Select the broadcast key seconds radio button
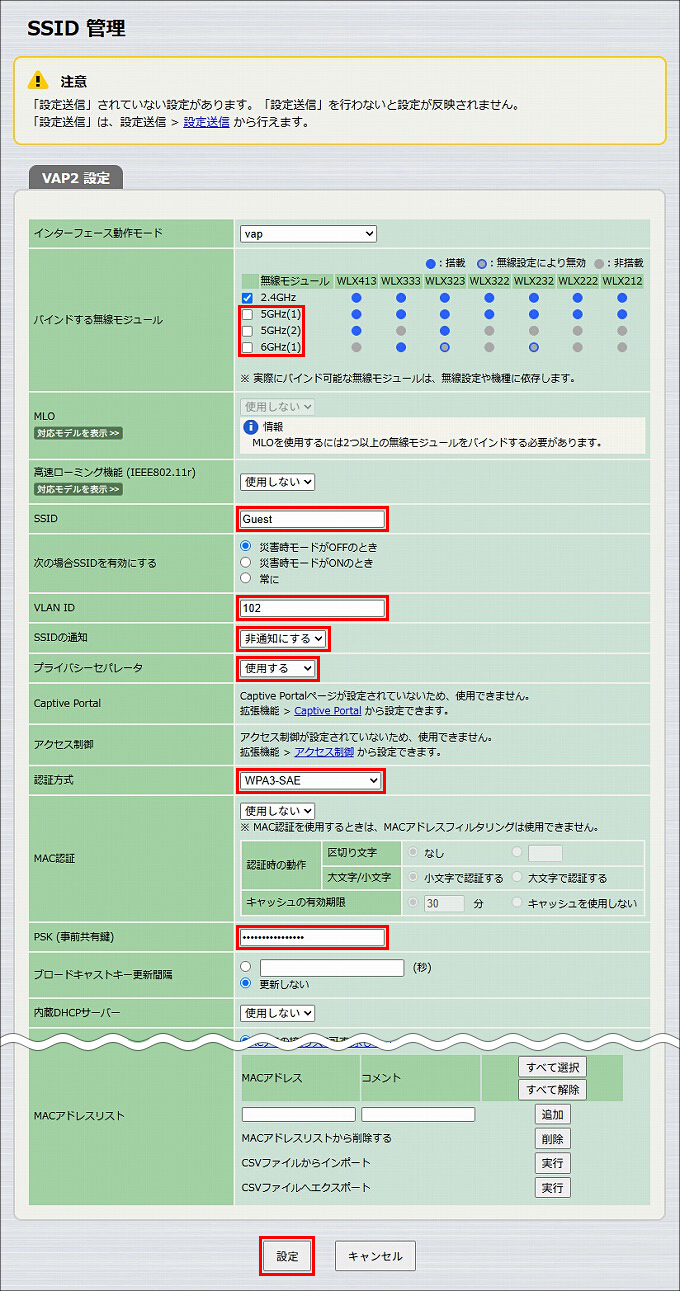 [x=246, y=967]
